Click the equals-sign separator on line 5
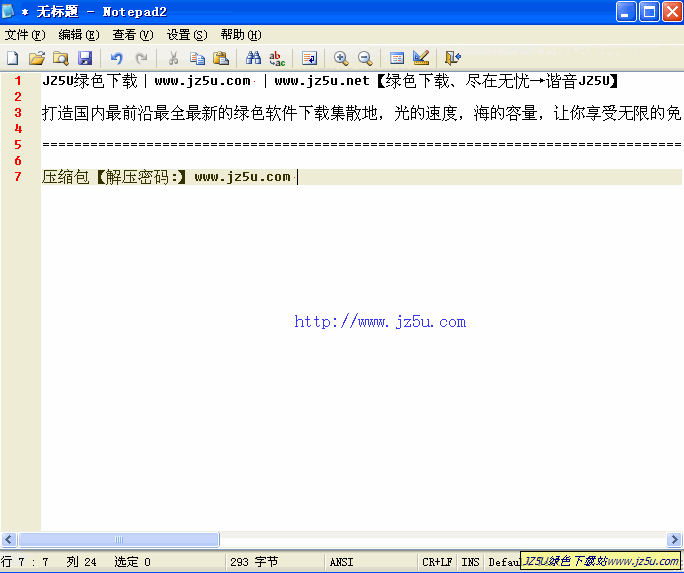 pos(362,144)
